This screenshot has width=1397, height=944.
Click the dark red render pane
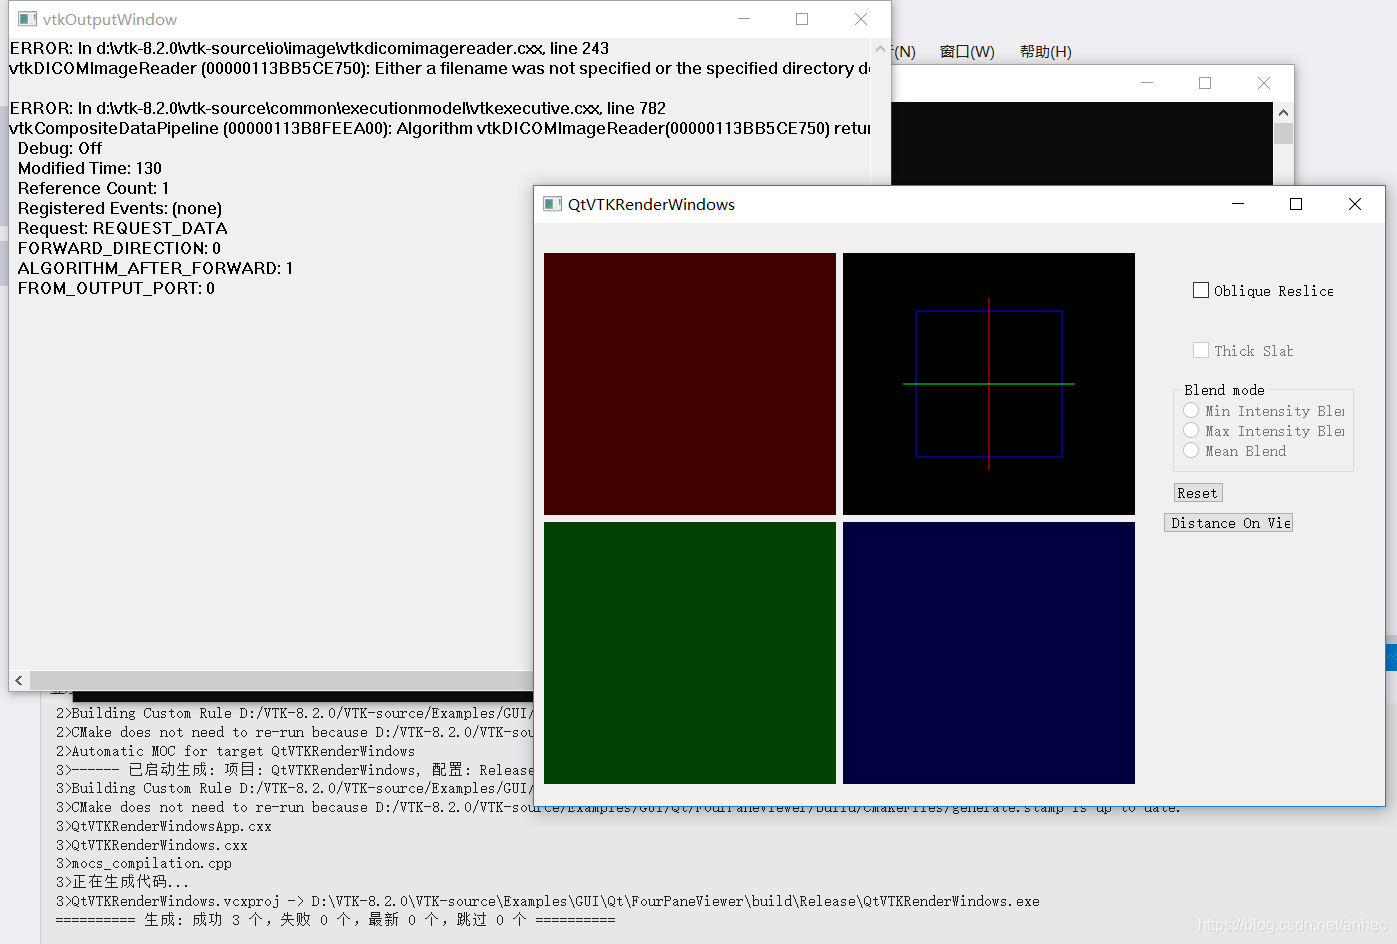click(690, 384)
